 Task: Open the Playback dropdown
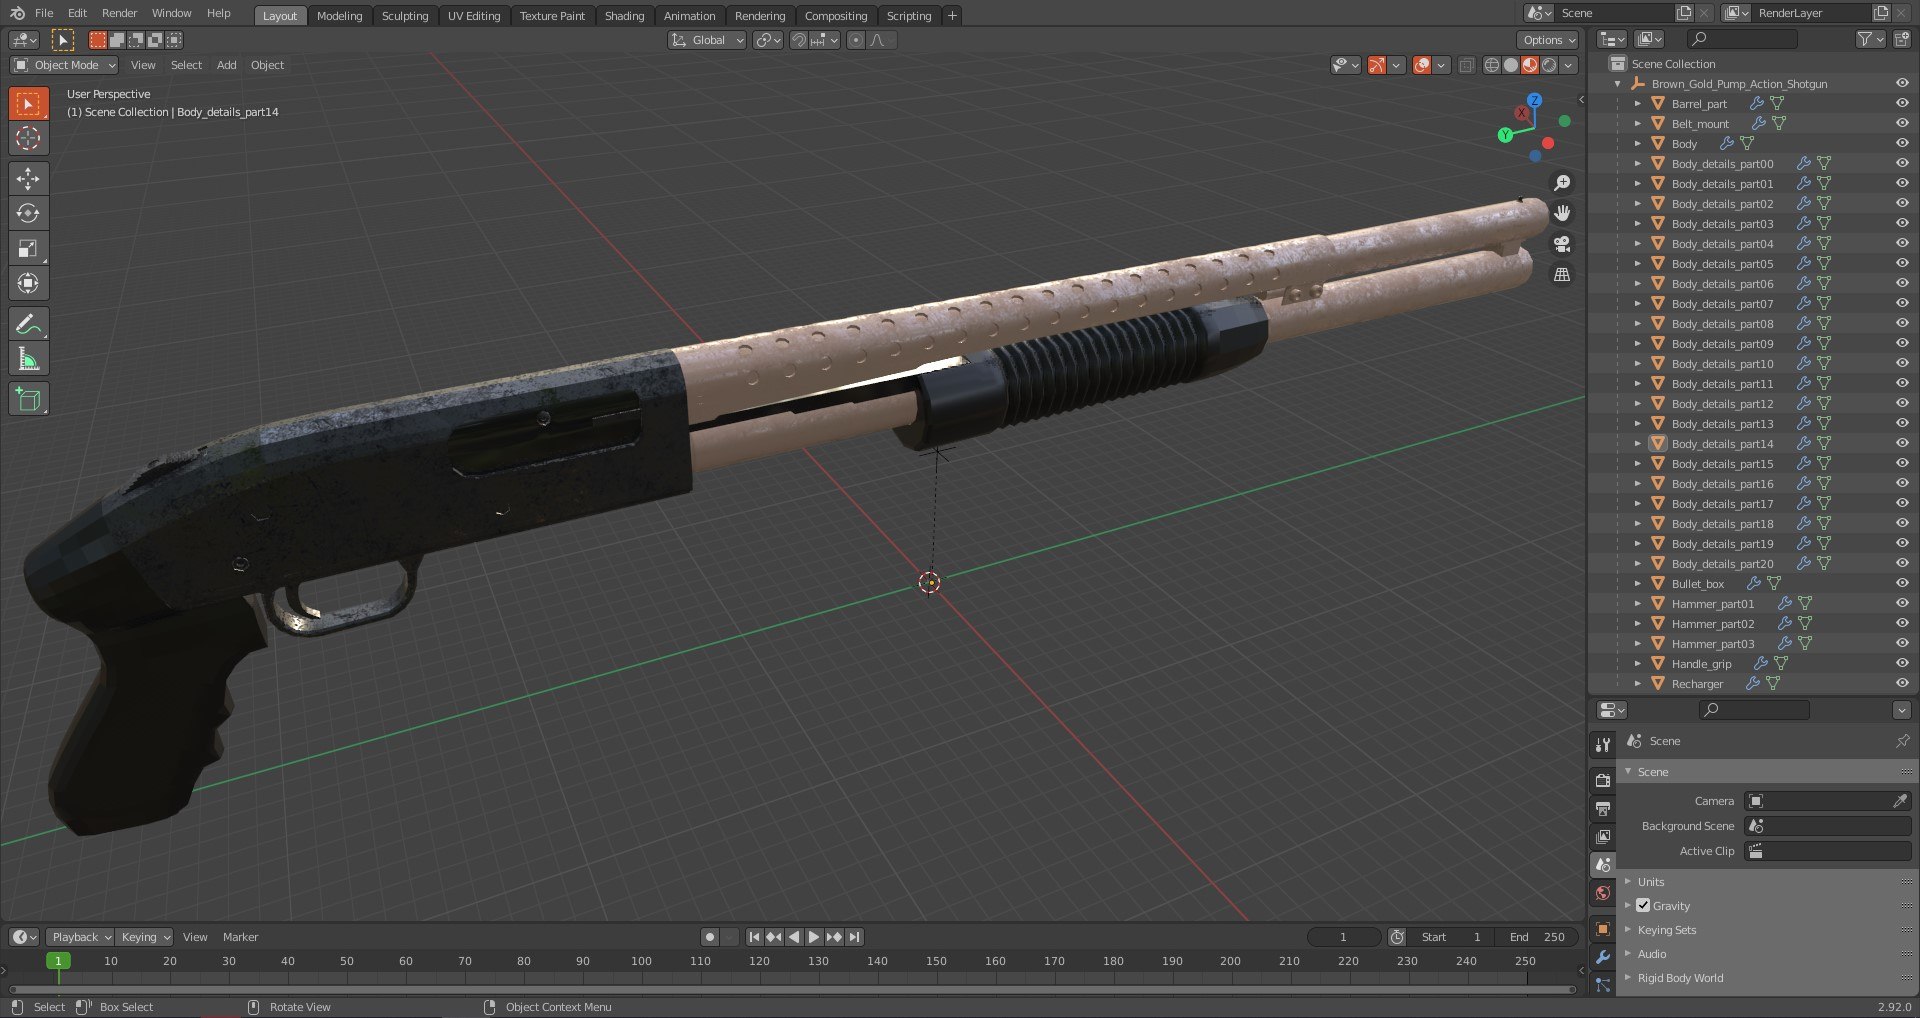80,937
